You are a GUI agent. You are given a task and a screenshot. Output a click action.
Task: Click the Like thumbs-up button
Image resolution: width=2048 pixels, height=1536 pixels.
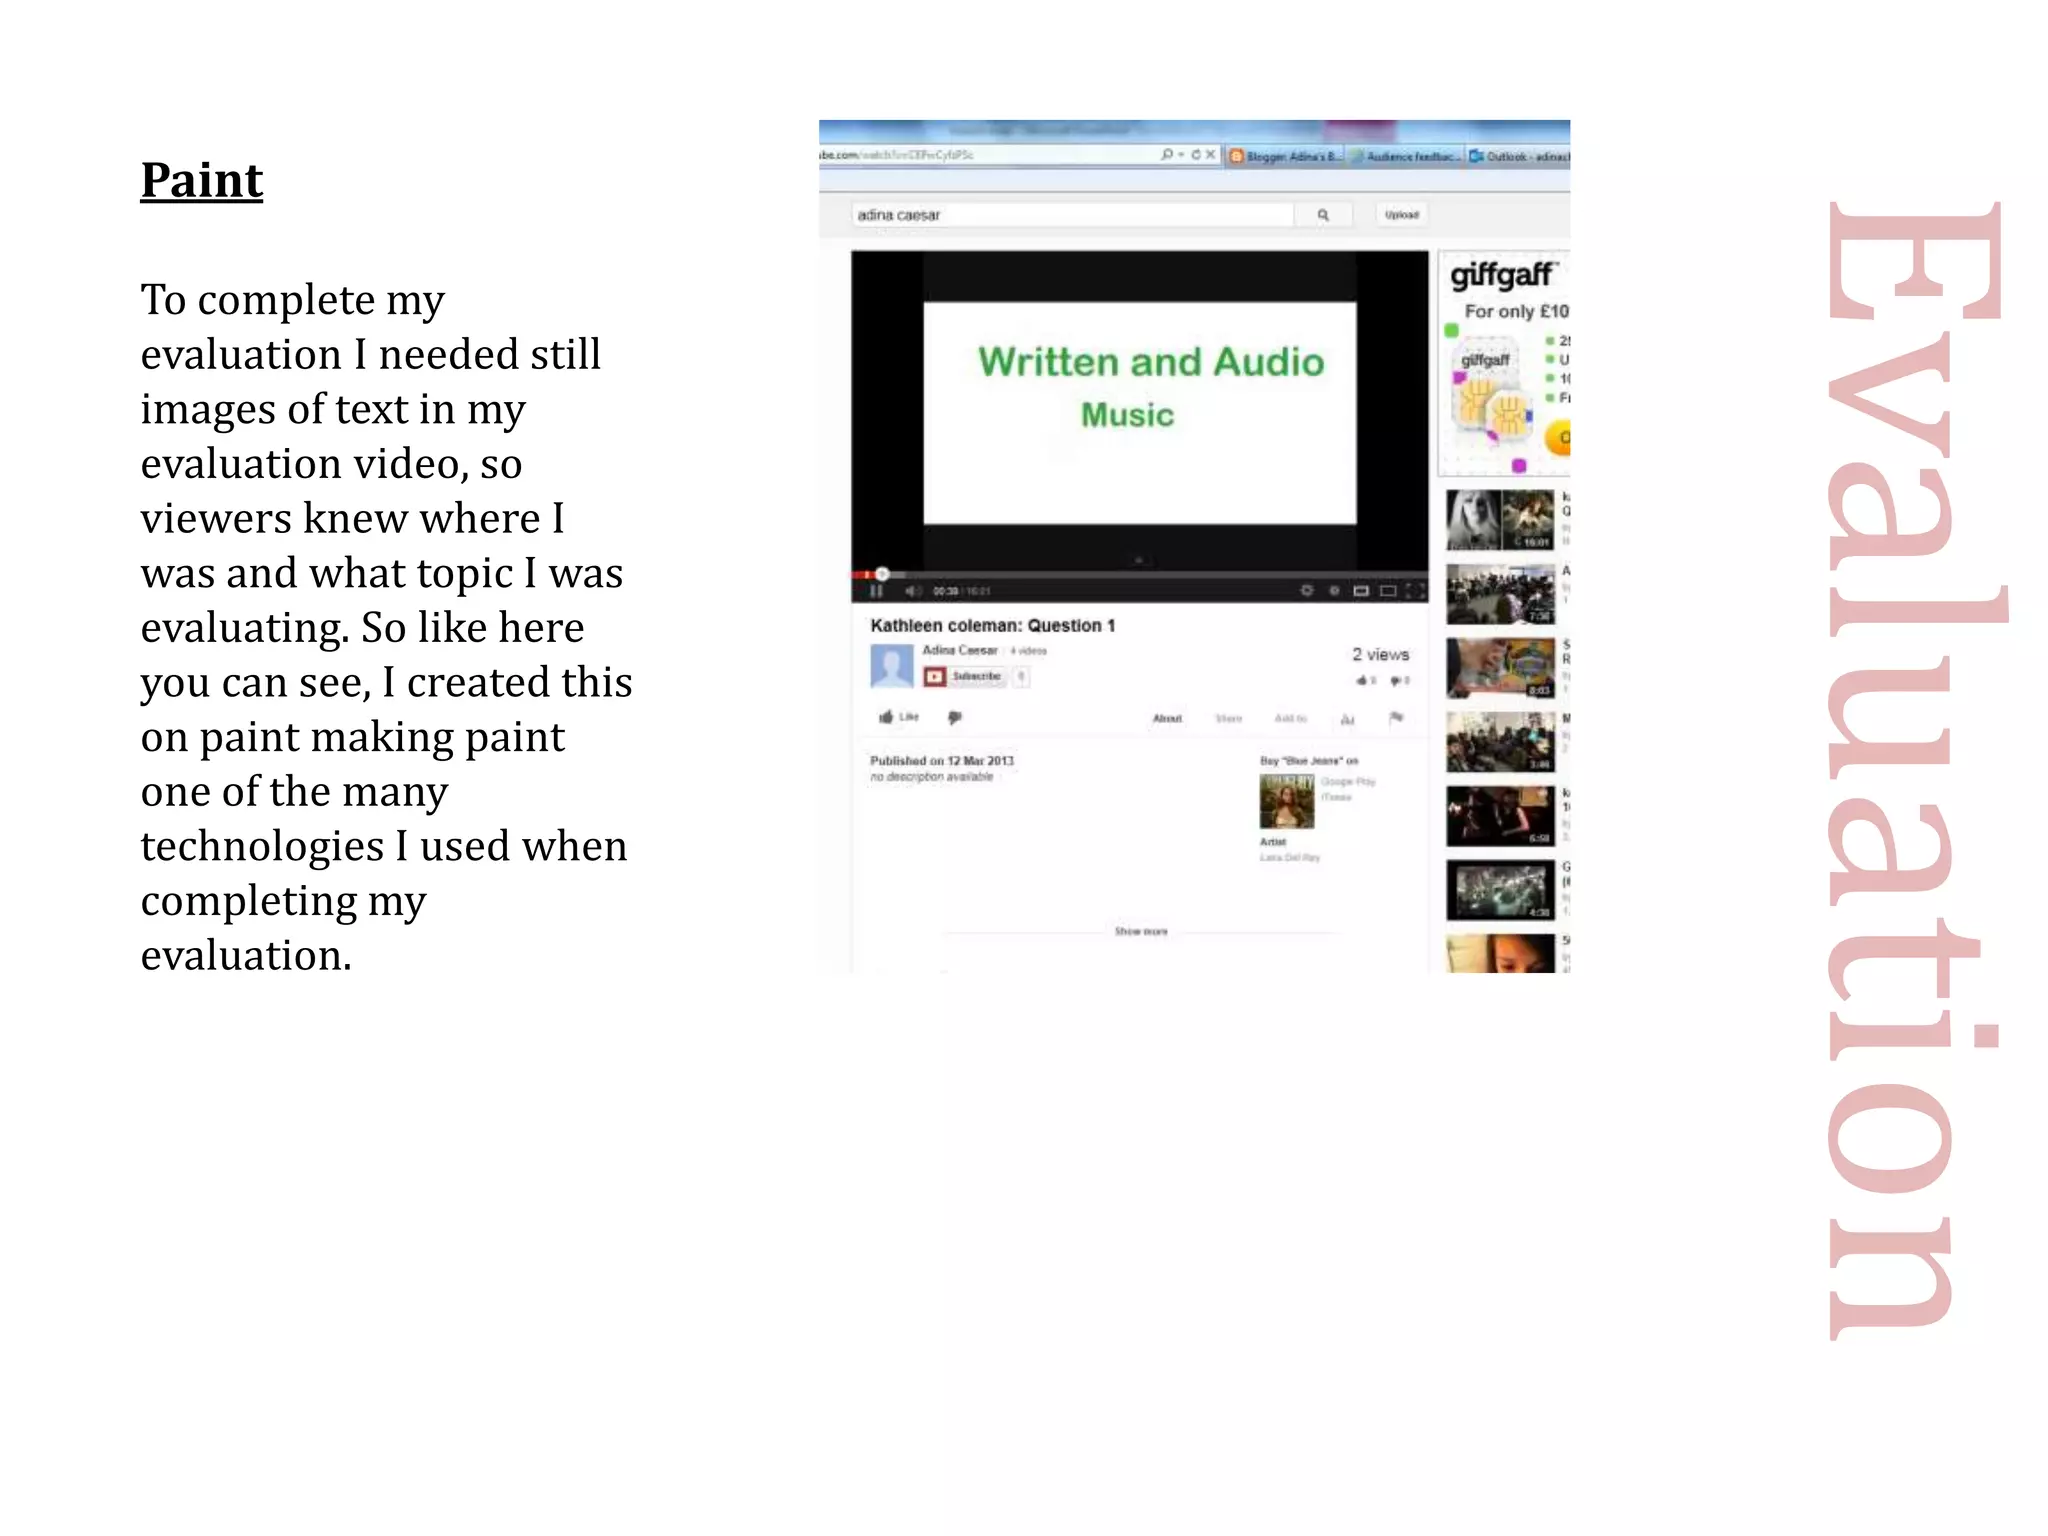(898, 717)
